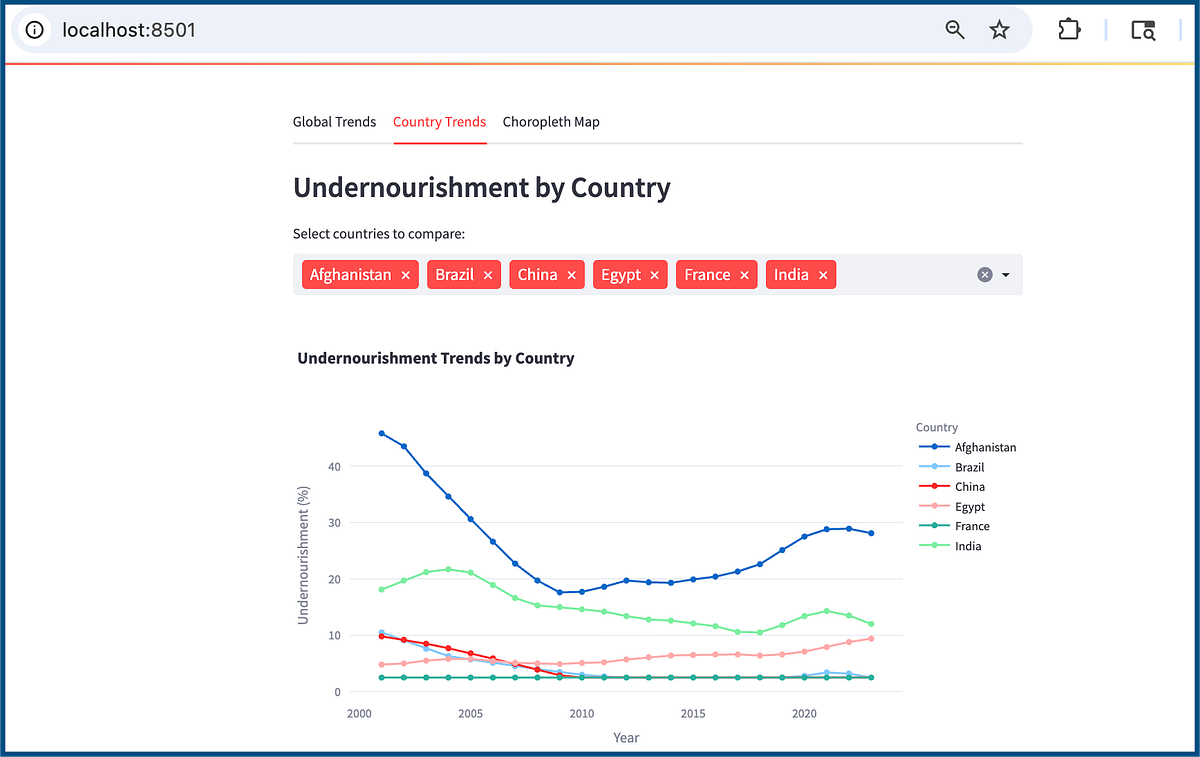Toggle Afghanistan series in the chart legend
The image size is (1200, 757).
[967, 447]
